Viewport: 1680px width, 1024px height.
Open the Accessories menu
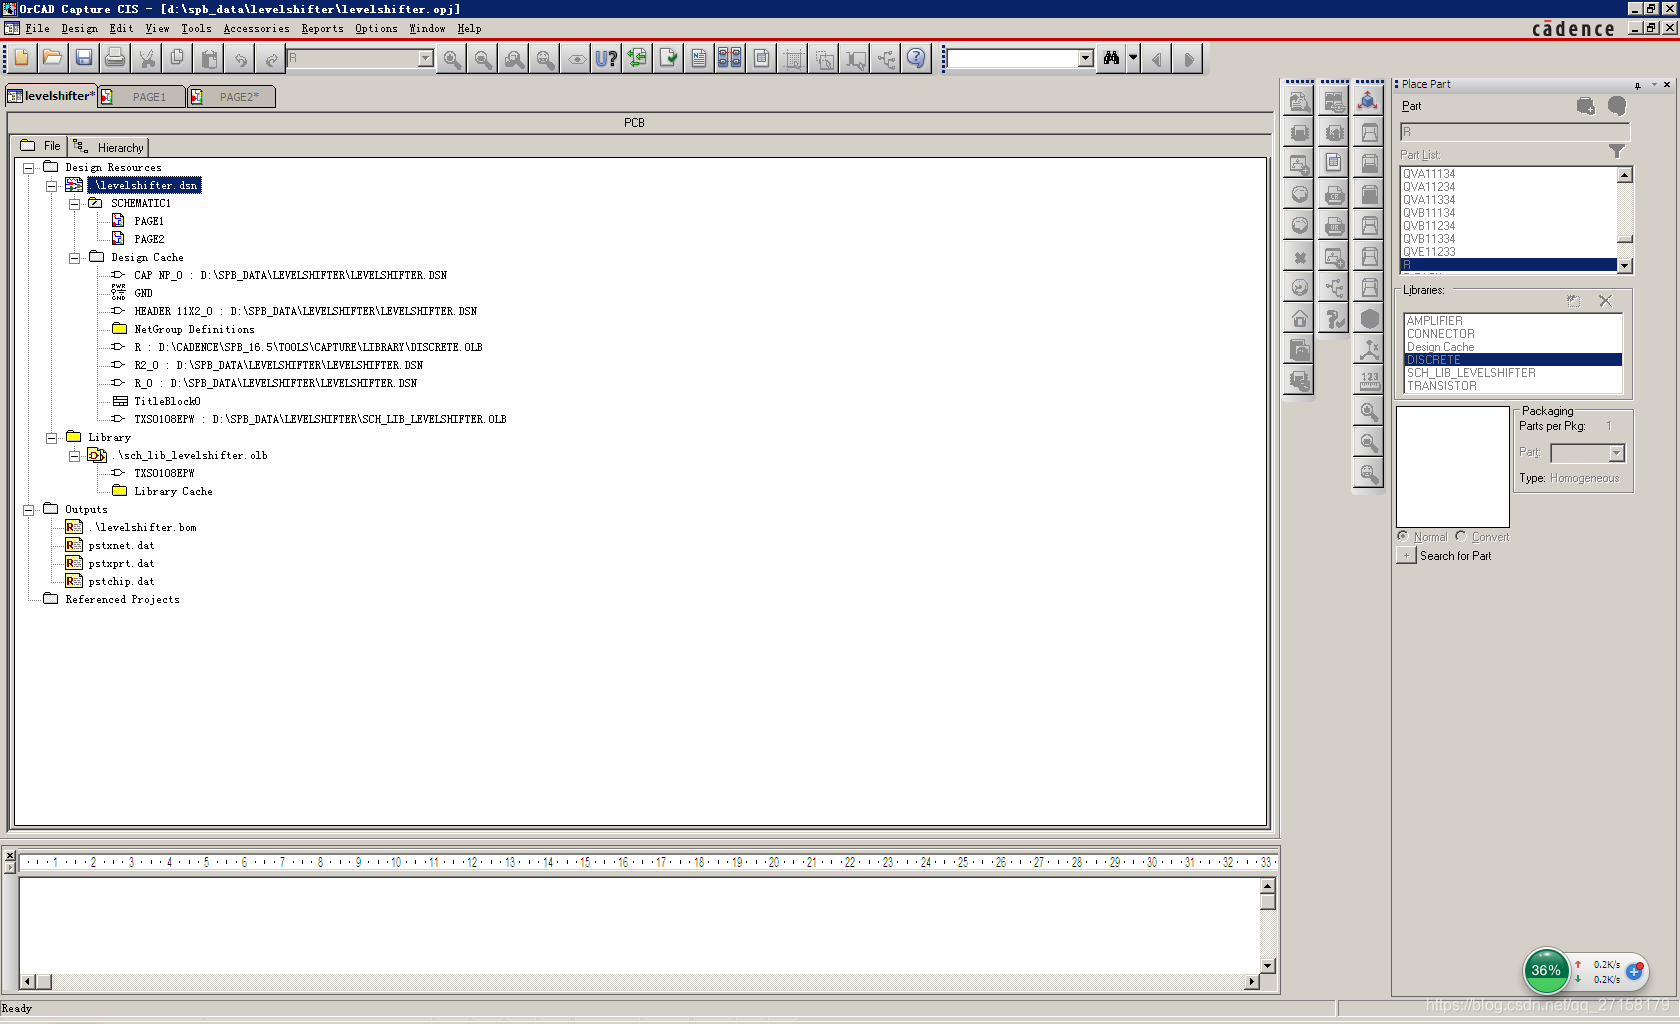[256, 29]
